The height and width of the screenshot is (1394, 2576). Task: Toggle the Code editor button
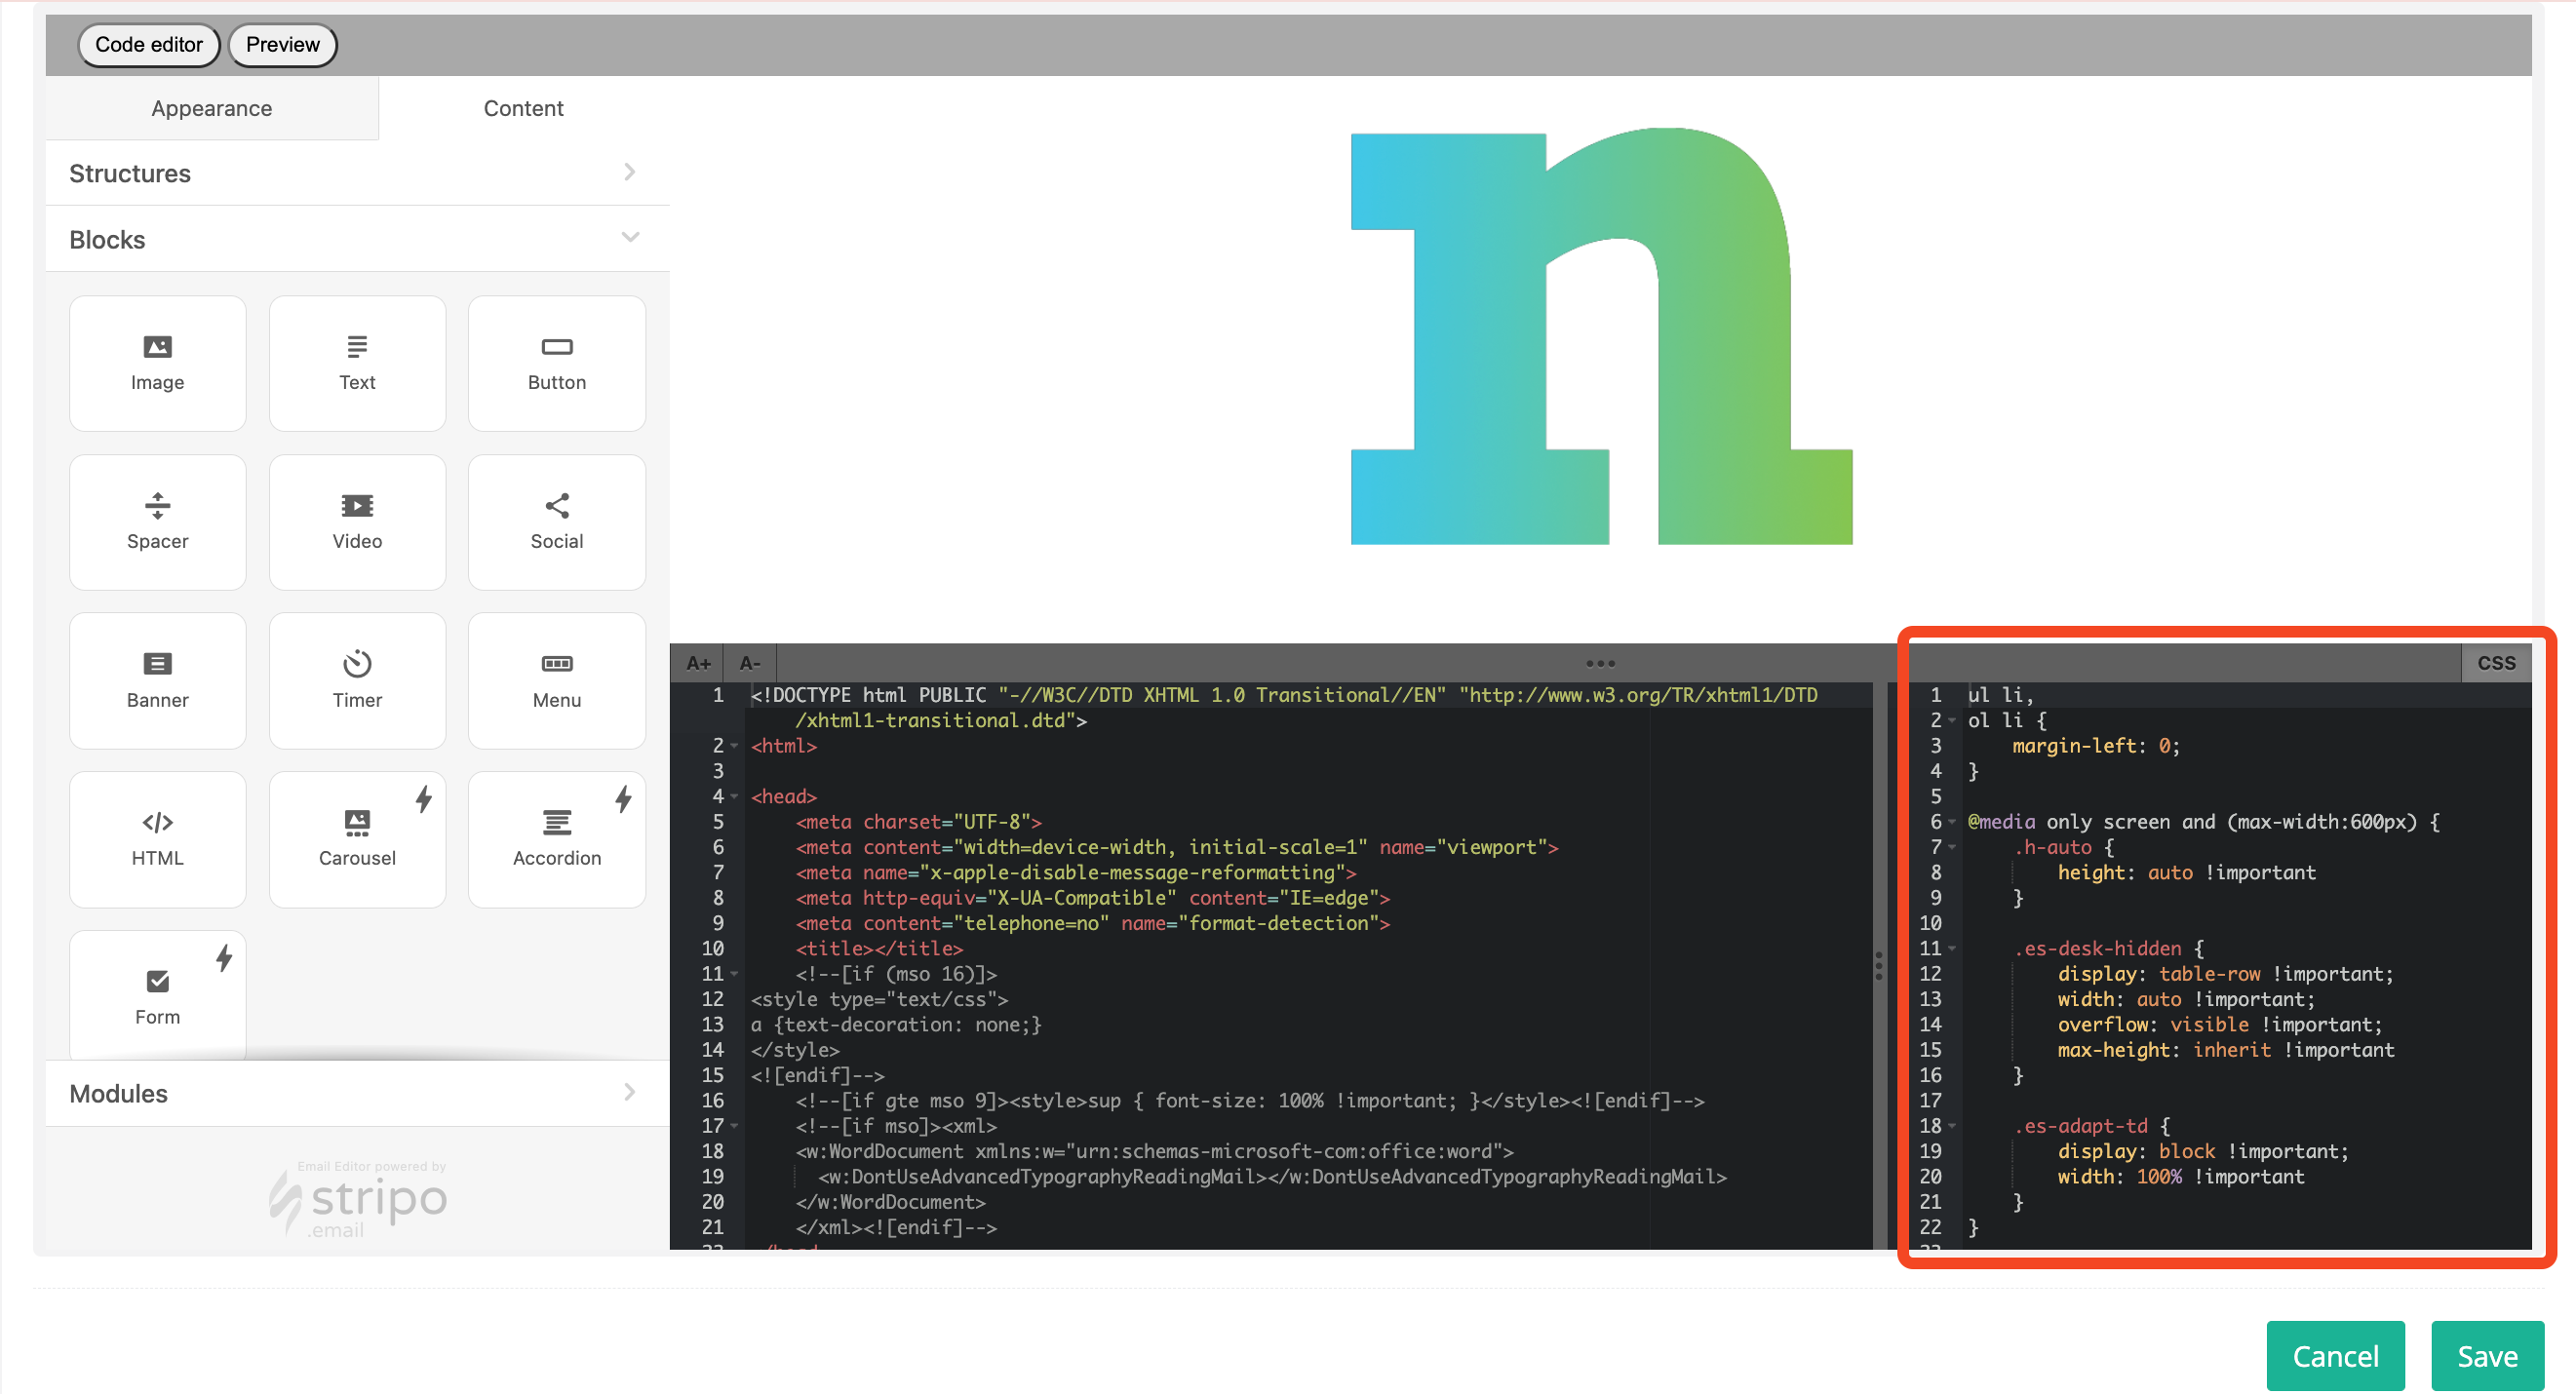tap(148, 45)
